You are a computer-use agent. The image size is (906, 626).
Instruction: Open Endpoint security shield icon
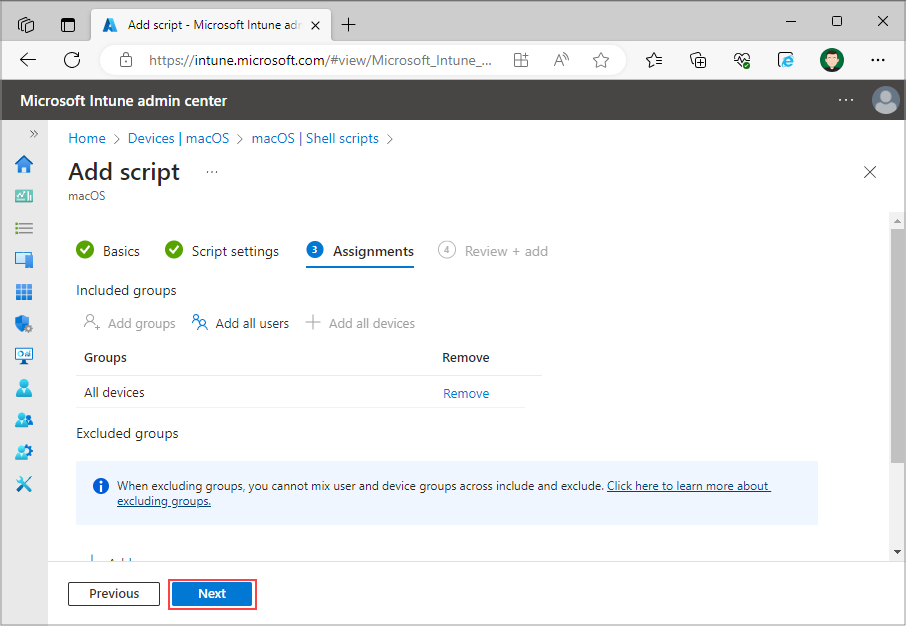24,324
